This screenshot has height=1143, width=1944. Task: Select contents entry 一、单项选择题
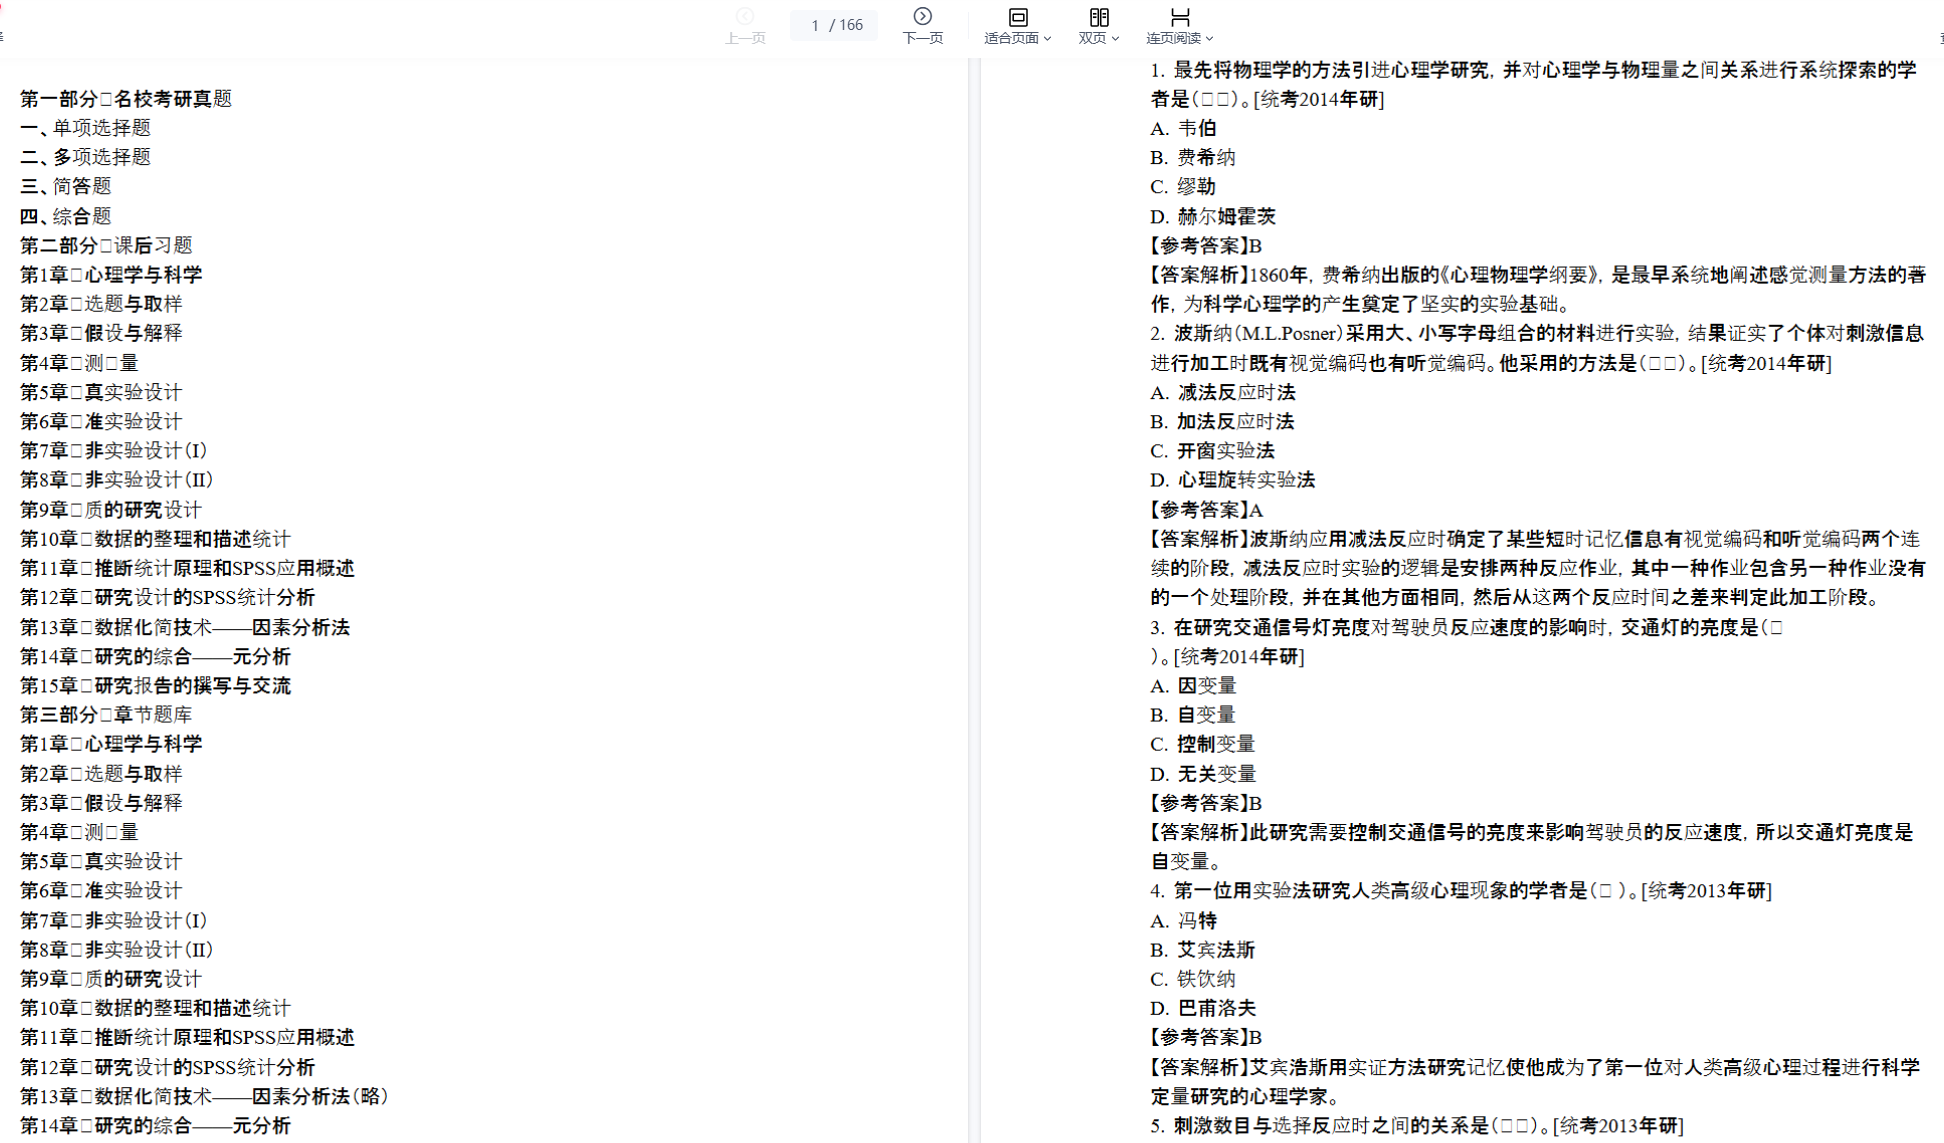click(85, 128)
